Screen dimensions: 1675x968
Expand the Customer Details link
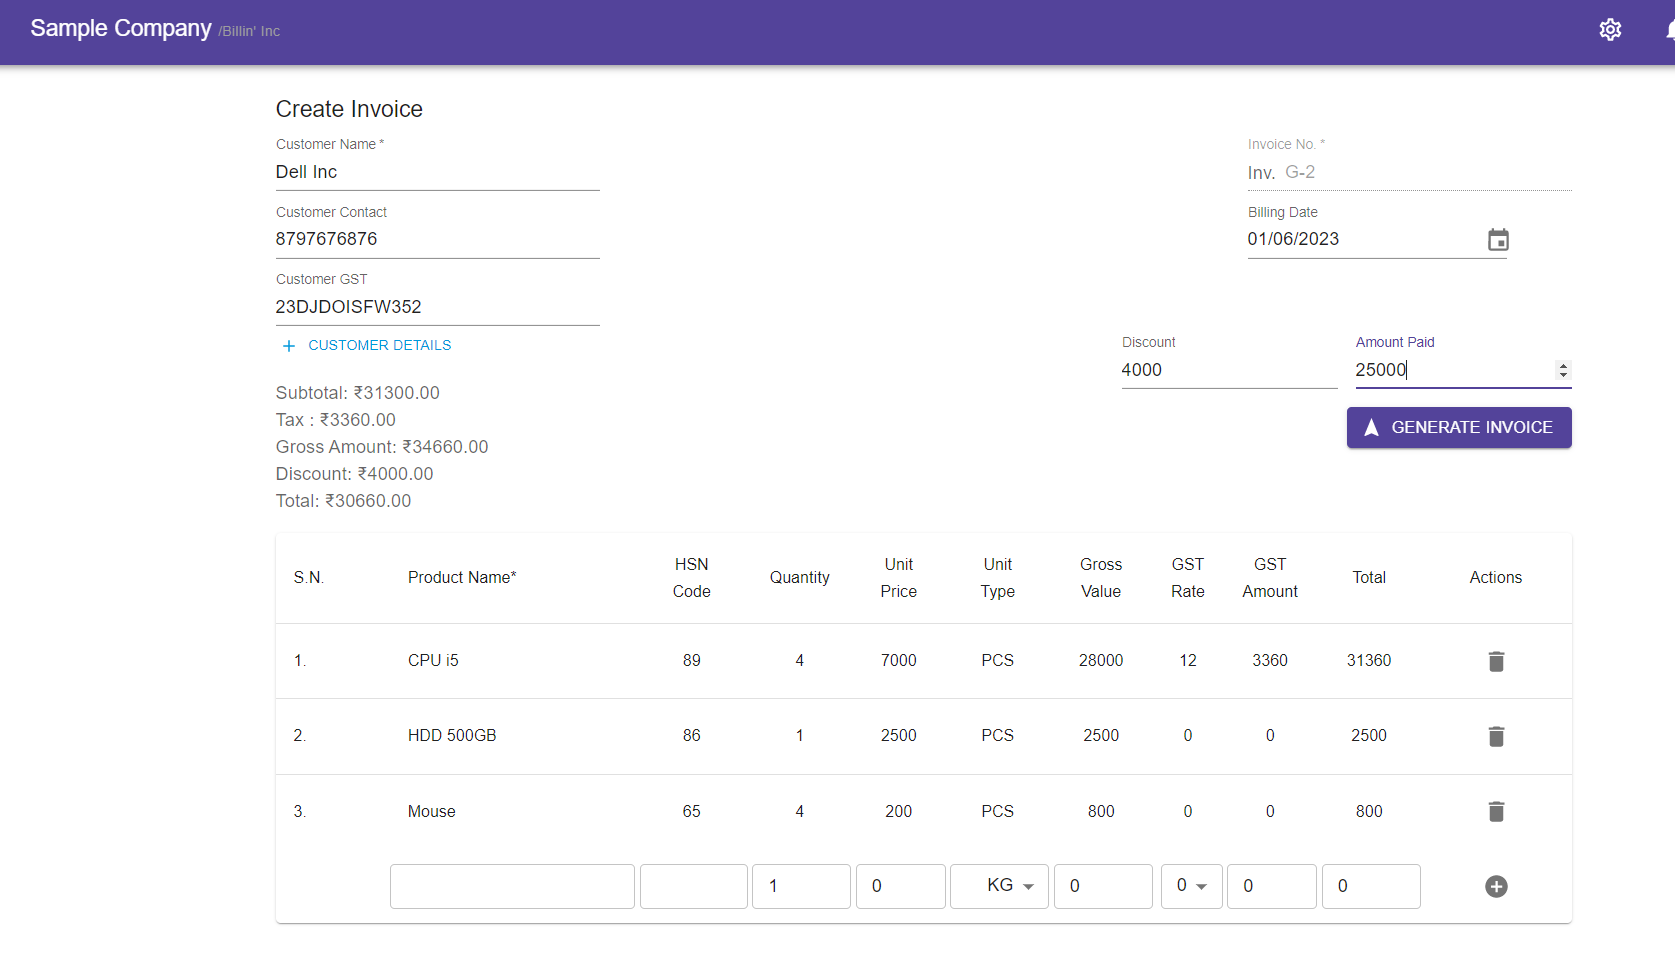coord(379,346)
